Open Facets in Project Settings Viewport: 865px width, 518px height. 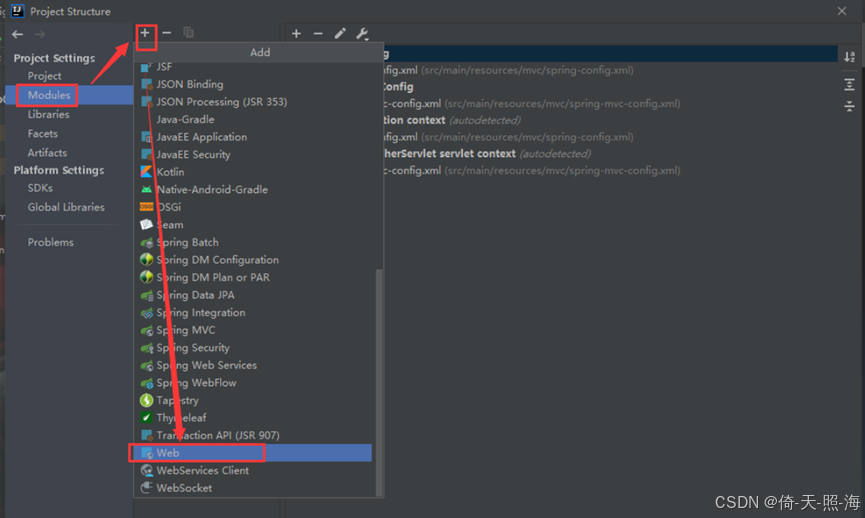pos(42,133)
